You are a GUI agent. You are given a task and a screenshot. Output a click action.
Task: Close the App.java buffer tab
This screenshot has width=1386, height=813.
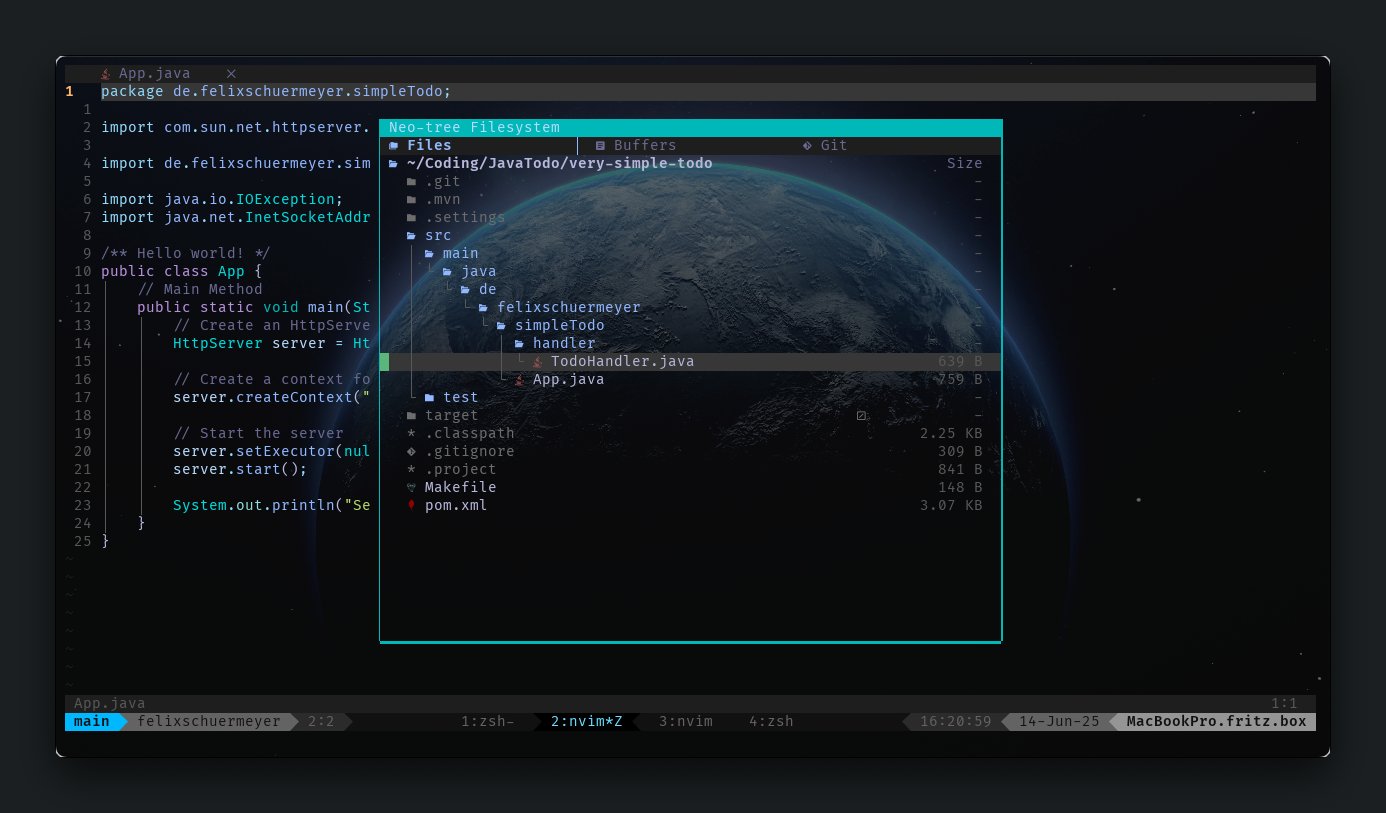231,73
